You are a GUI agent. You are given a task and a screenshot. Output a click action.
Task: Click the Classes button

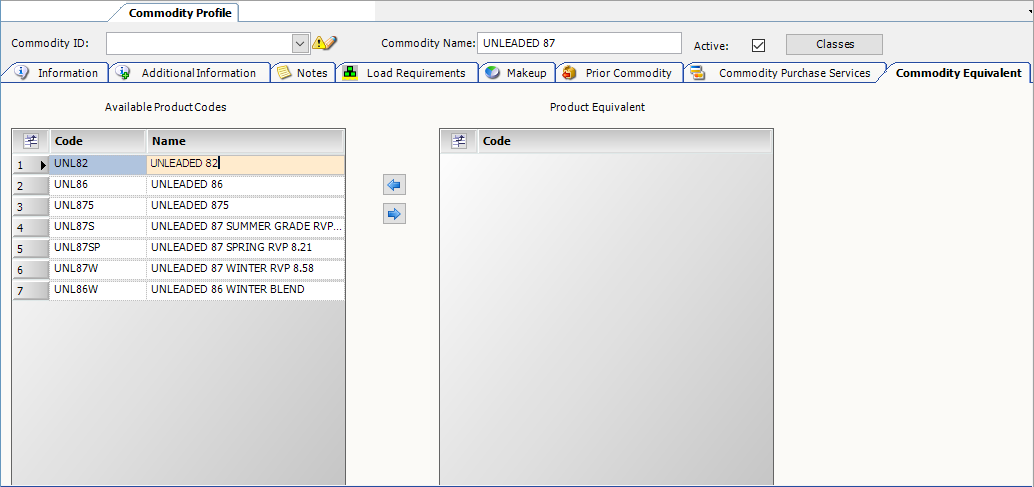(x=834, y=44)
